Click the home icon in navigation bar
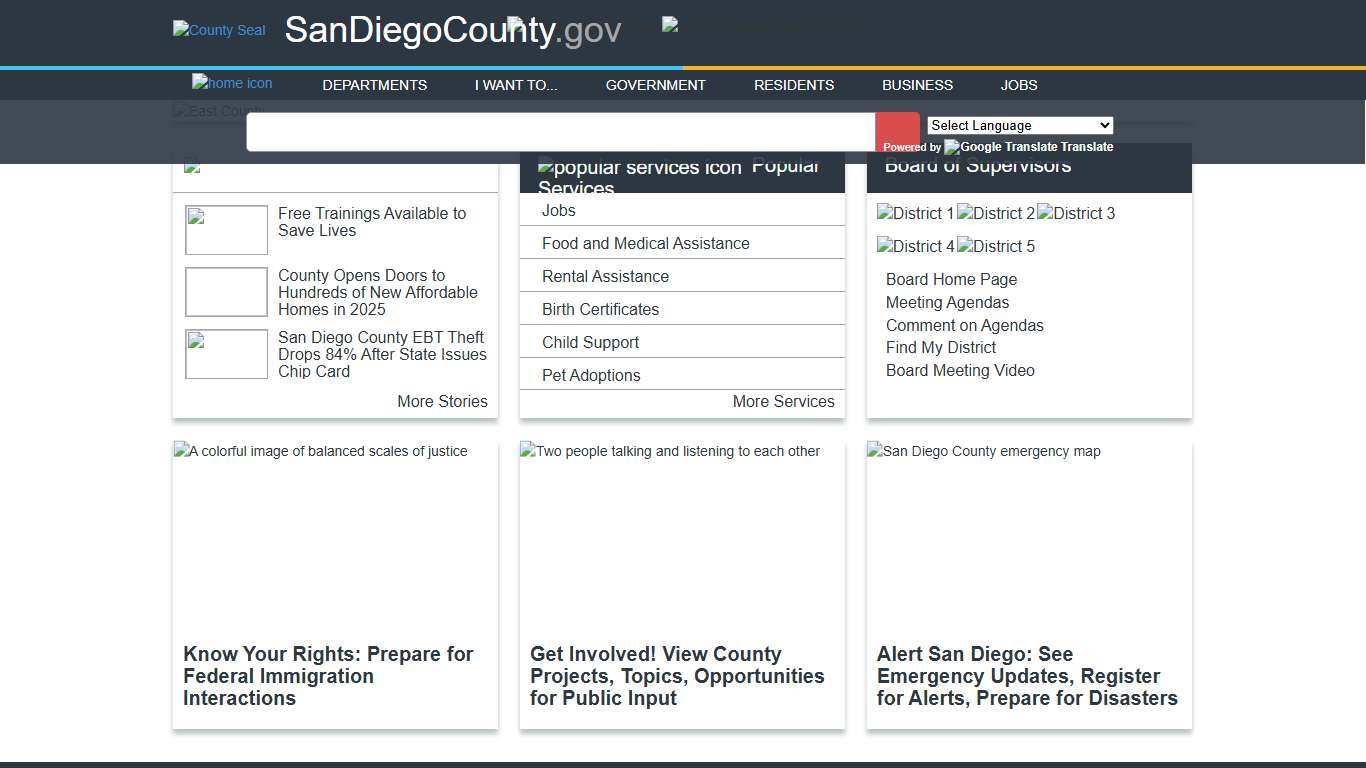Viewport: 1366px width, 768px height. pos(232,83)
